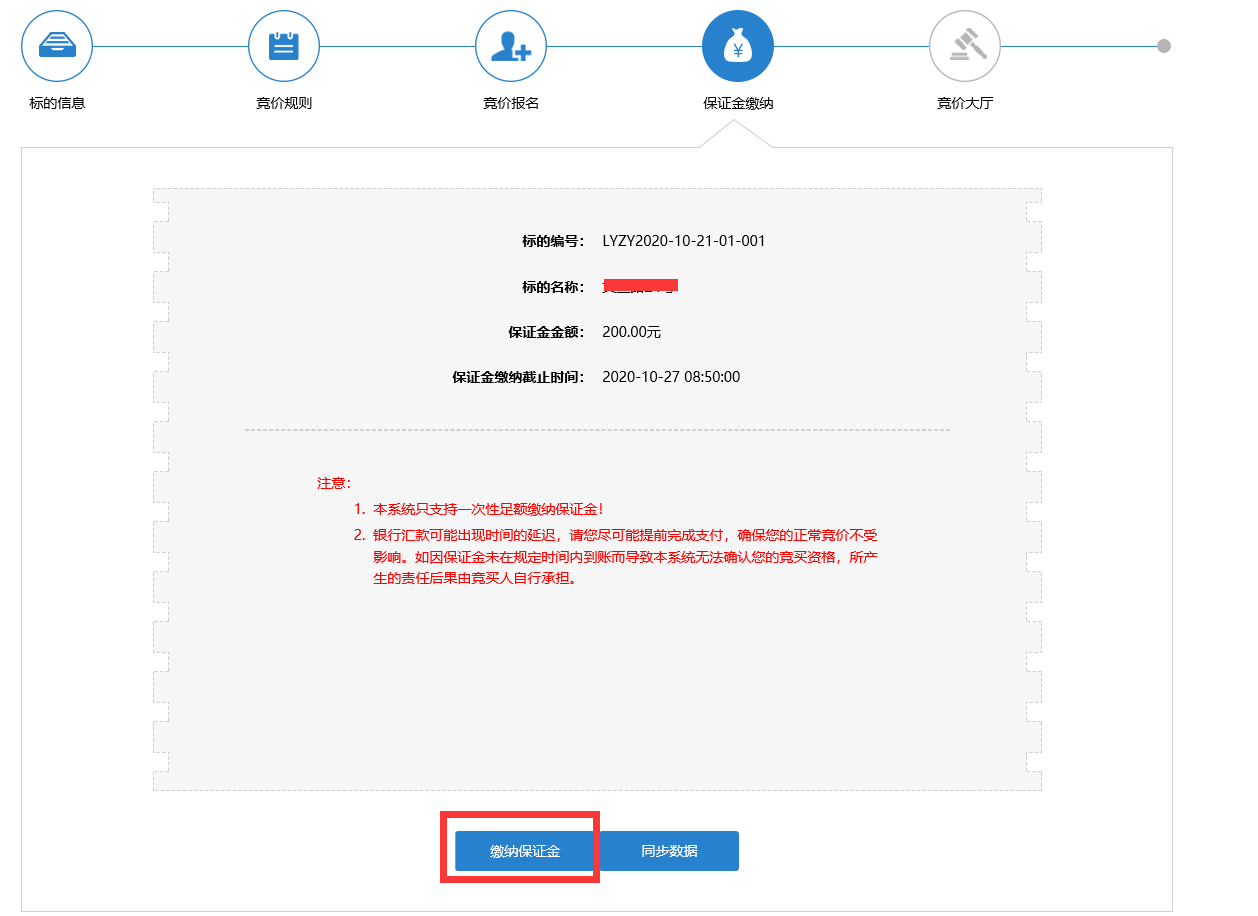Click the grey end dot of progress line
This screenshot has width=1258, height=916.
pos(1164,46)
